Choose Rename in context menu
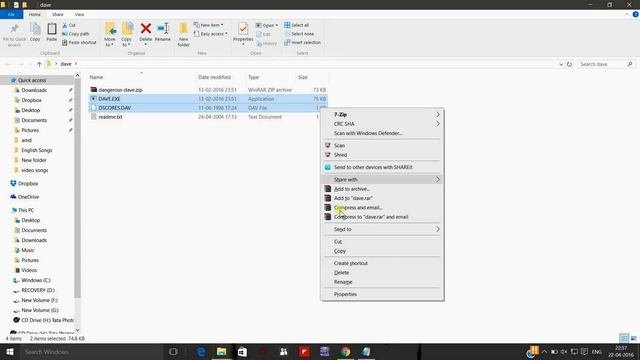The image size is (640, 360). tap(382, 282)
